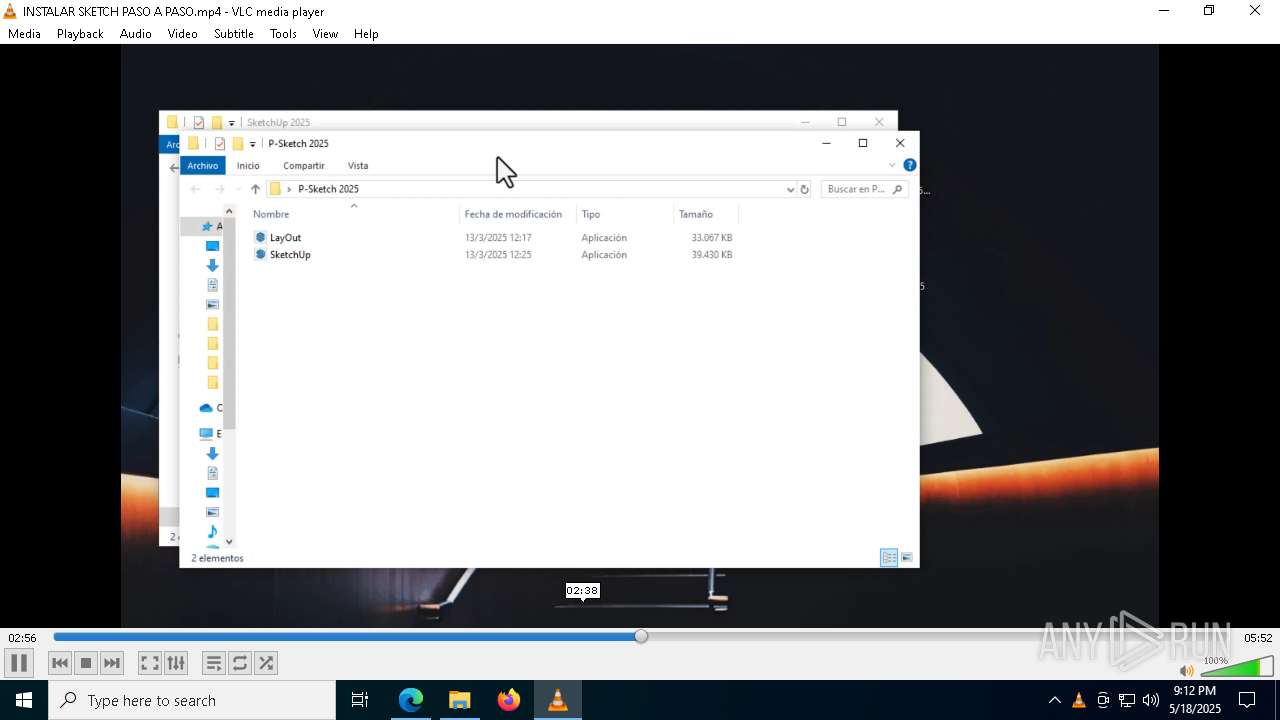1280x720 pixels.
Task: Select OneDrive cloud icon in sidebar
Action: [206, 408]
